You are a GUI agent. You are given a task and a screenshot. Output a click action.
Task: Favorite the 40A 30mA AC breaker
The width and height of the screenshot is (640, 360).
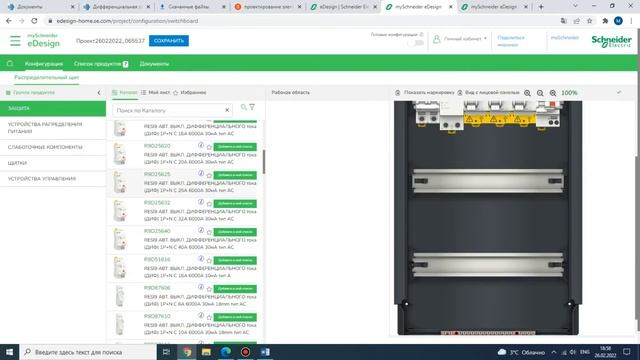[x=209, y=232]
